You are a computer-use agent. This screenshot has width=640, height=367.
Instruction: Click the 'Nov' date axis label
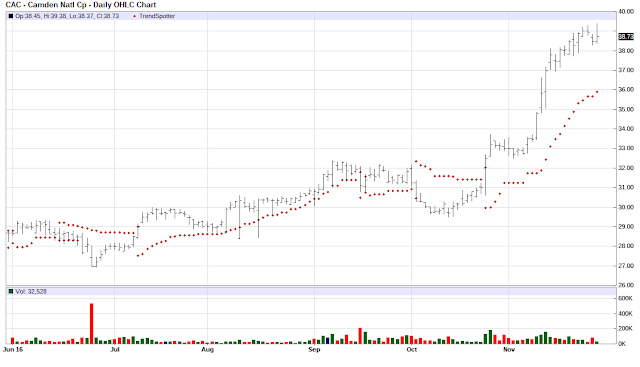509,349
